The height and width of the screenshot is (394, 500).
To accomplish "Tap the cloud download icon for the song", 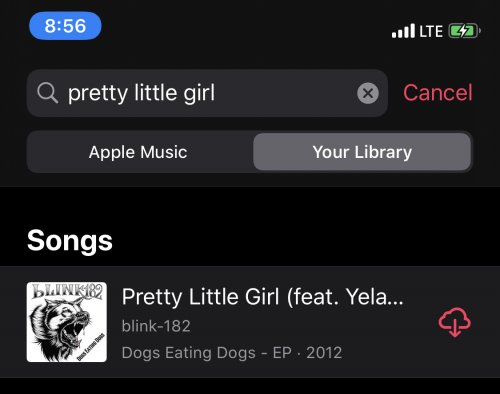I will [x=454, y=322].
